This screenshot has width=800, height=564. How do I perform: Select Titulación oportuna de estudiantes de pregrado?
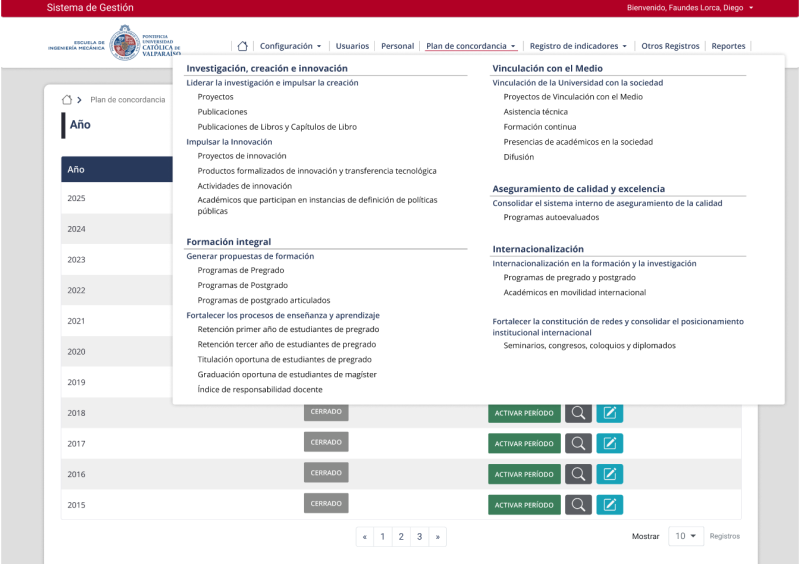coord(285,359)
